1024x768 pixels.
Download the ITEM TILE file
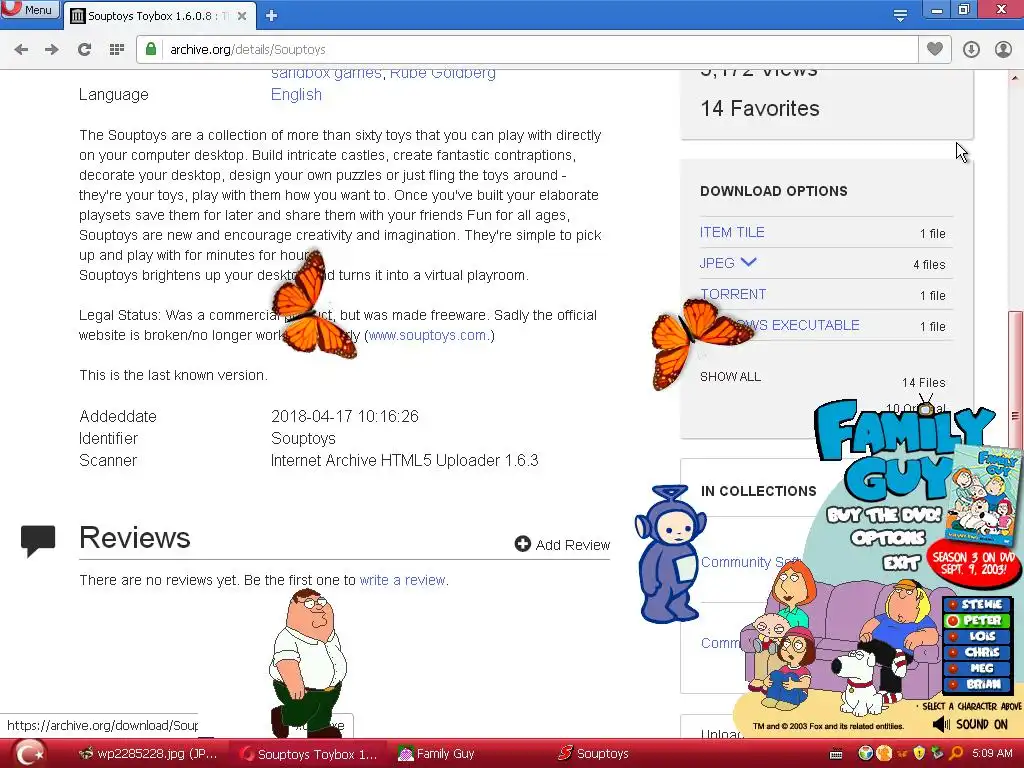coord(732,232)
